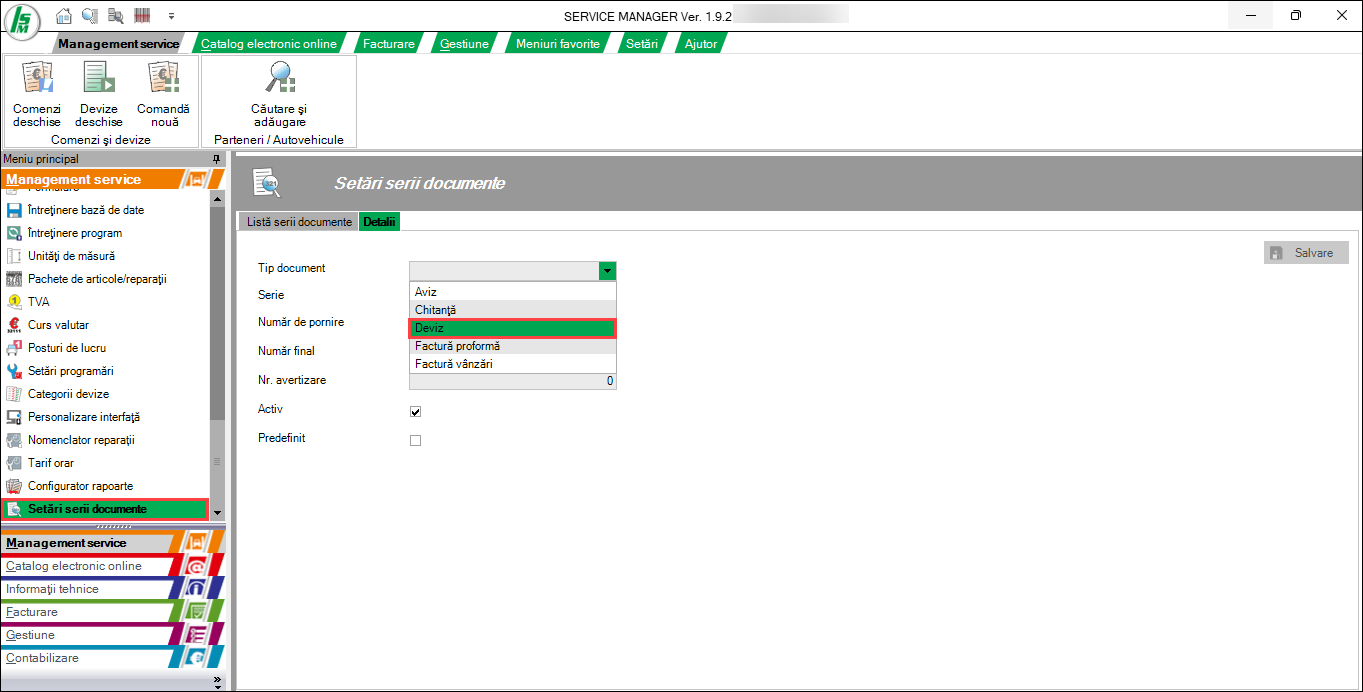The image size is (1363, 692).
Task: Enable the Predefinit checkbox
Action: click(416, 440)
